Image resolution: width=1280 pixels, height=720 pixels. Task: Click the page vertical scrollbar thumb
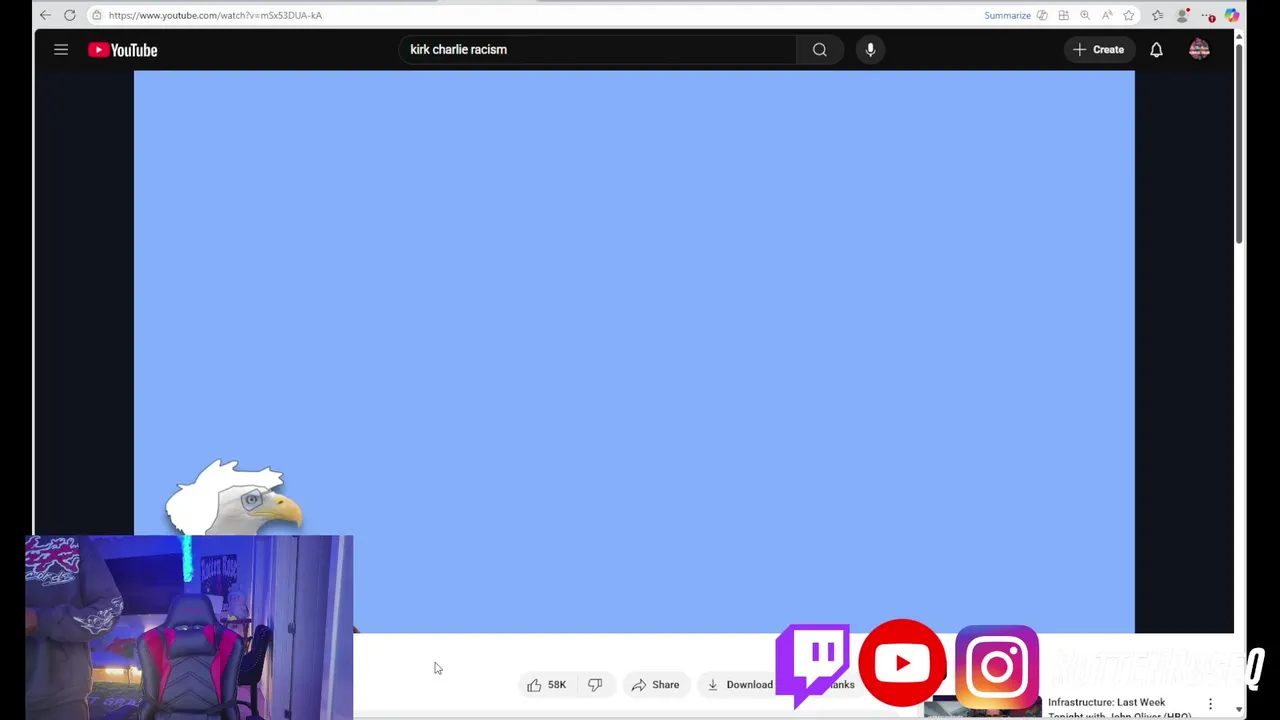click(x=1239, y=142)
